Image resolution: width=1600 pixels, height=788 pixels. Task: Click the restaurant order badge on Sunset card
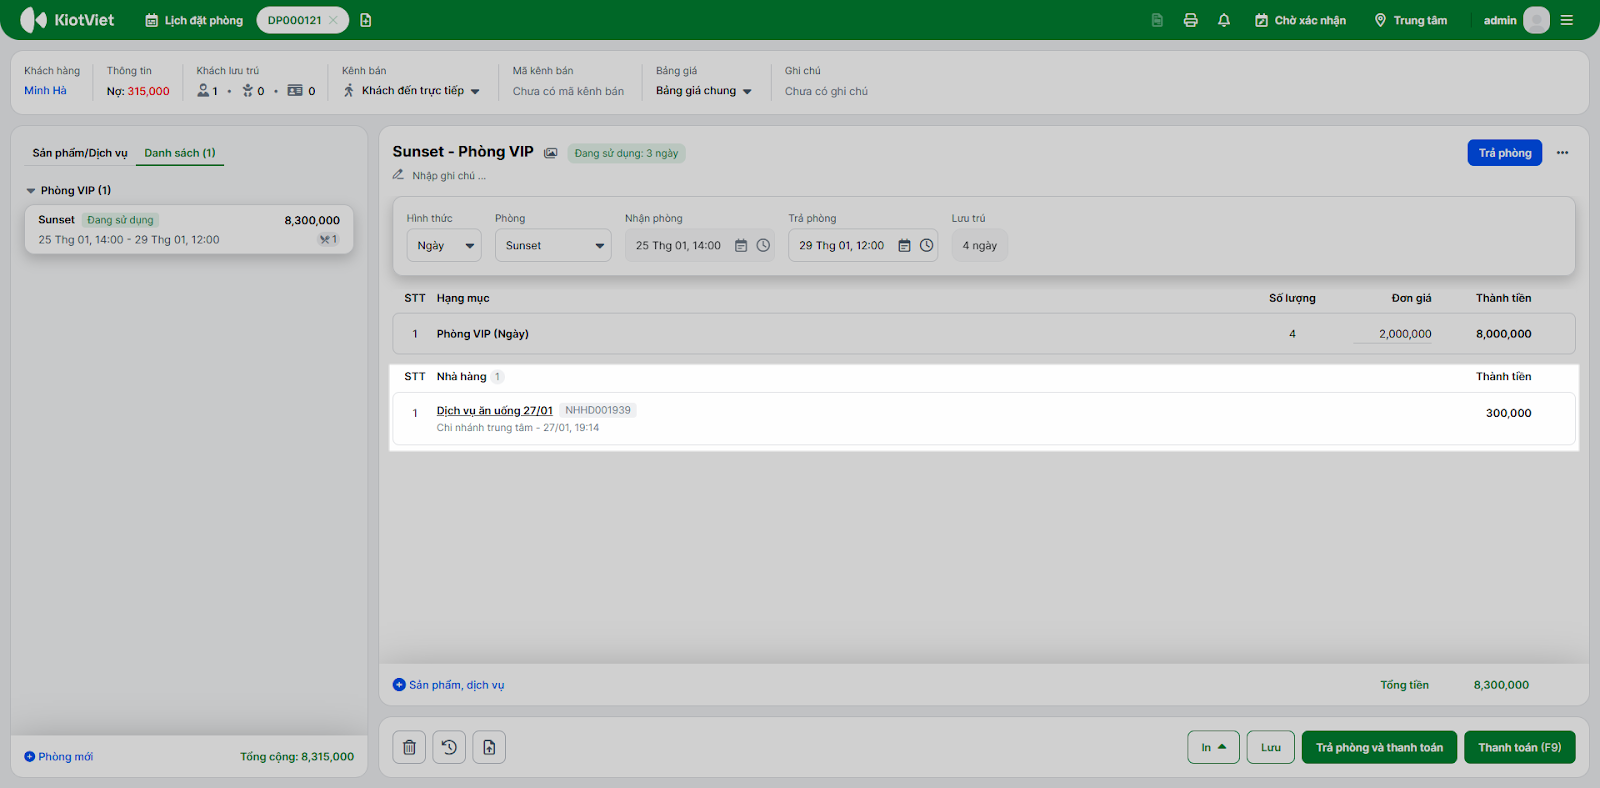click(328, 240)
